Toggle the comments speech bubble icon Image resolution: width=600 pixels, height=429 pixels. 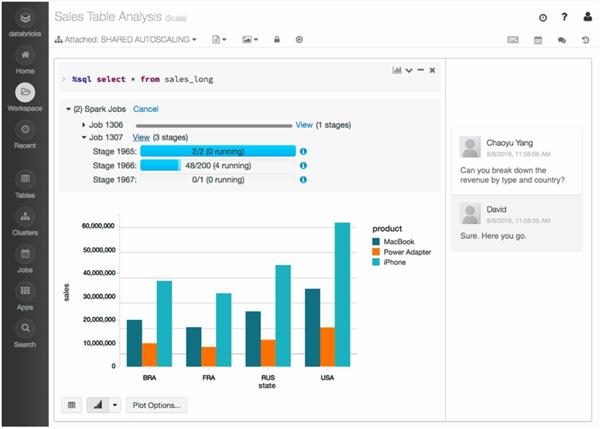click(562, 40)
